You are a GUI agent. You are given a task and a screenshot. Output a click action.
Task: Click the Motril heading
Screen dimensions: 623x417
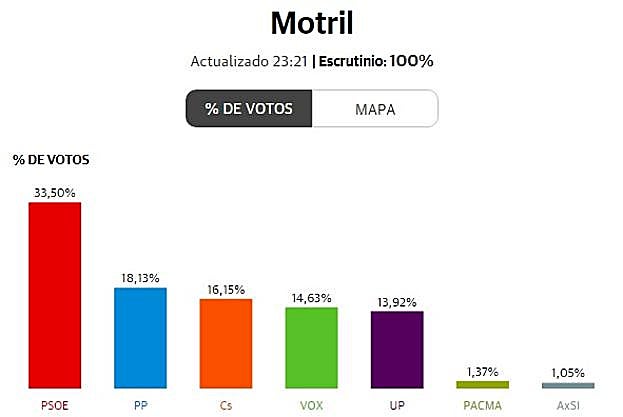click(311, 22)
